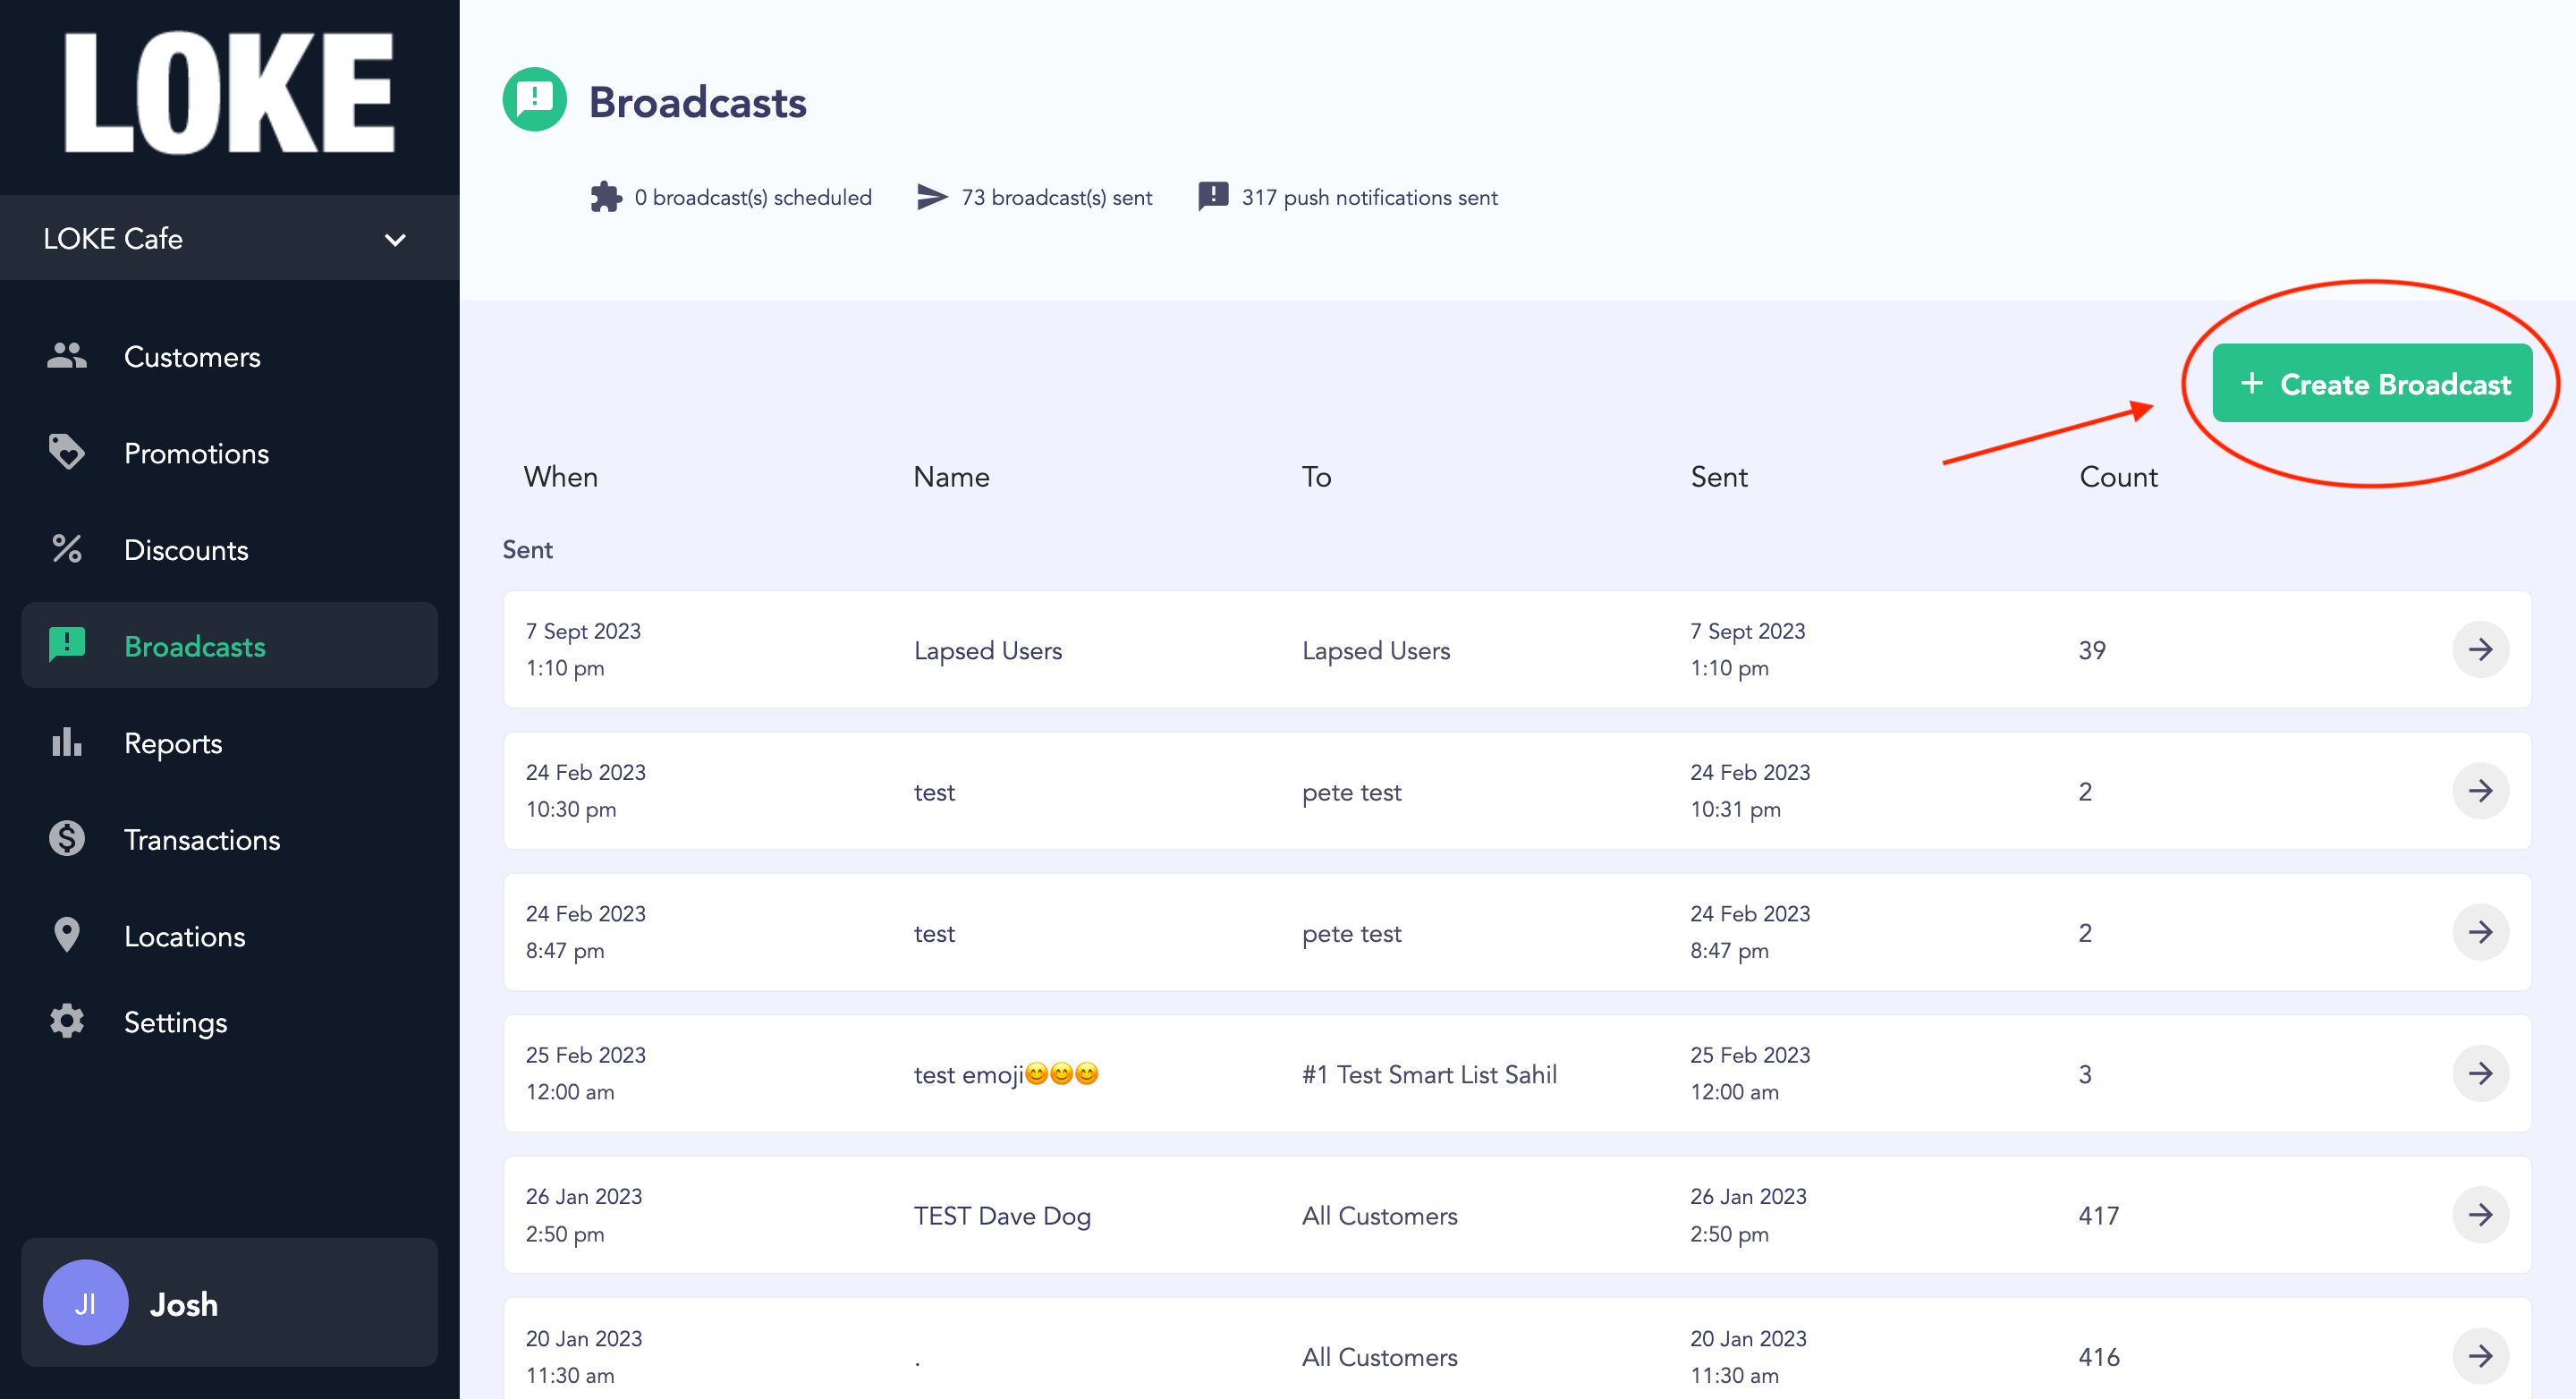Open the 8:47 pm test broadcast arrow

2480,932
